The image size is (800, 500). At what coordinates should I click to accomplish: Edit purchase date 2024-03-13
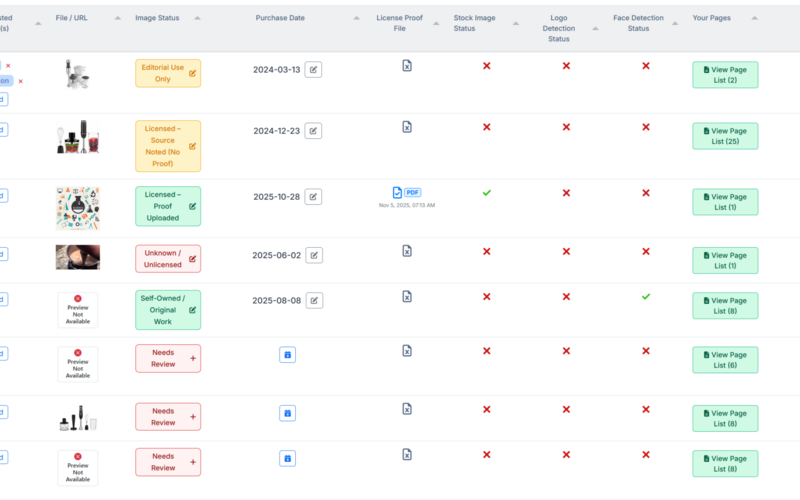[313, 69]
